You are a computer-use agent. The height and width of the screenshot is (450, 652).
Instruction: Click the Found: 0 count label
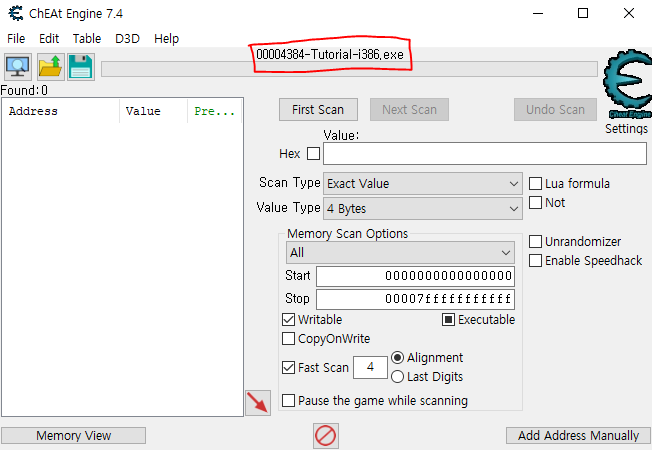click(24, 90)
